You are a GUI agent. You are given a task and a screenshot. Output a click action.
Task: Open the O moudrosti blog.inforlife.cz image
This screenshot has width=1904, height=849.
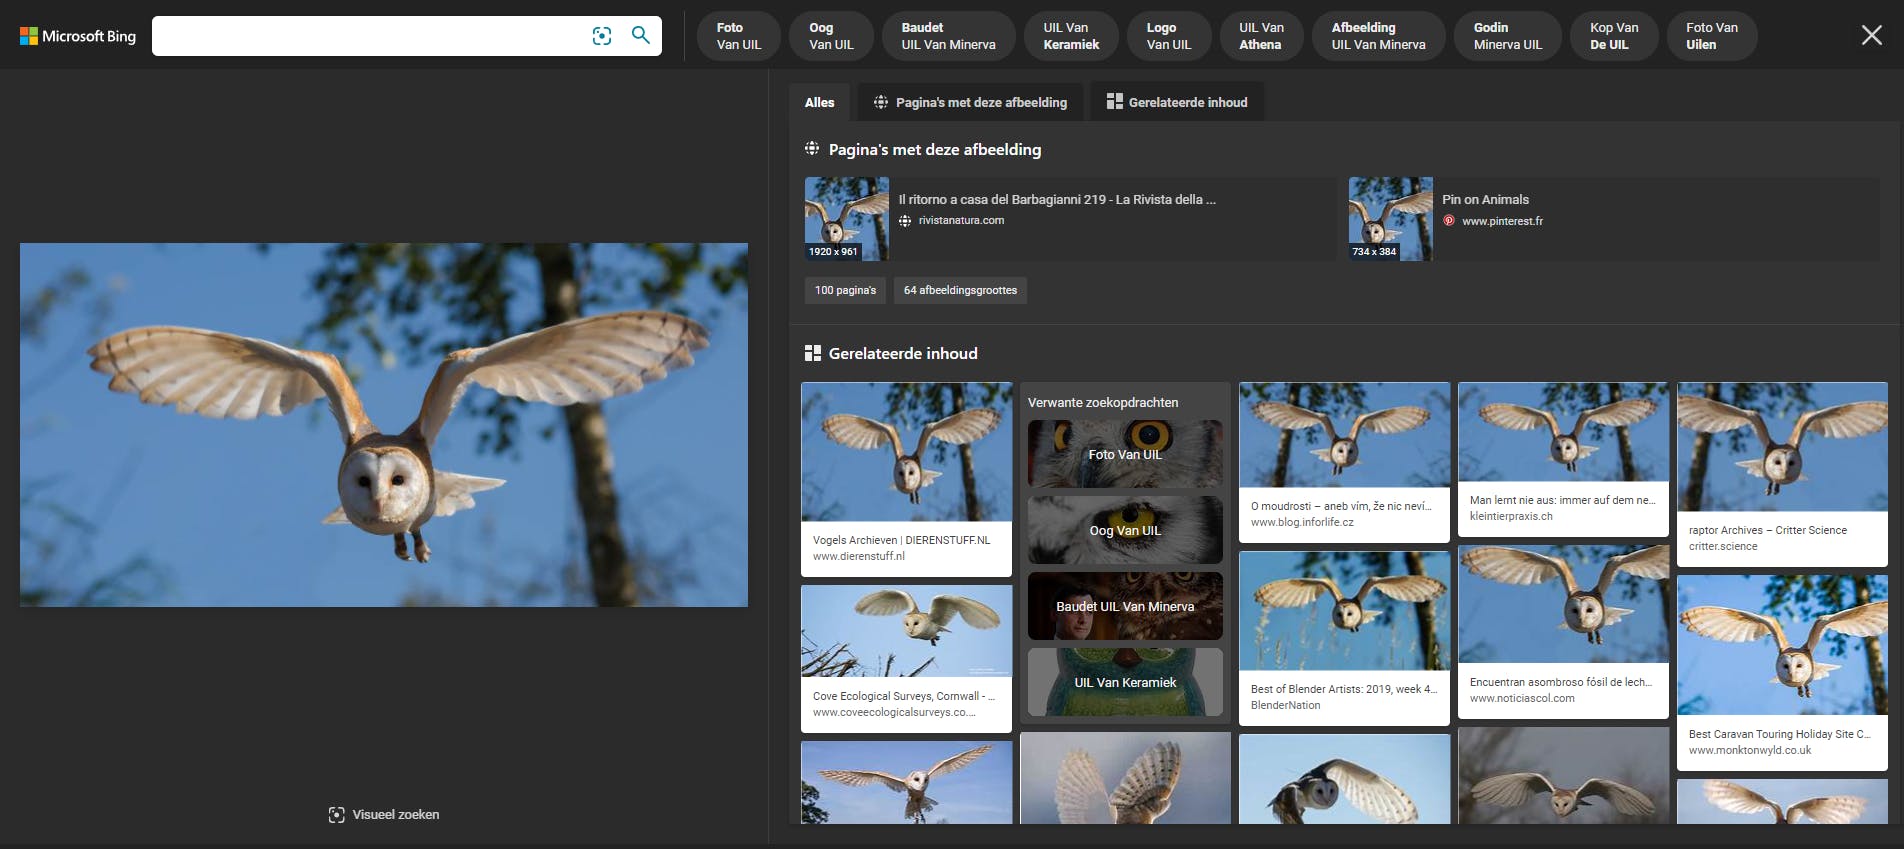point(1344,435)
